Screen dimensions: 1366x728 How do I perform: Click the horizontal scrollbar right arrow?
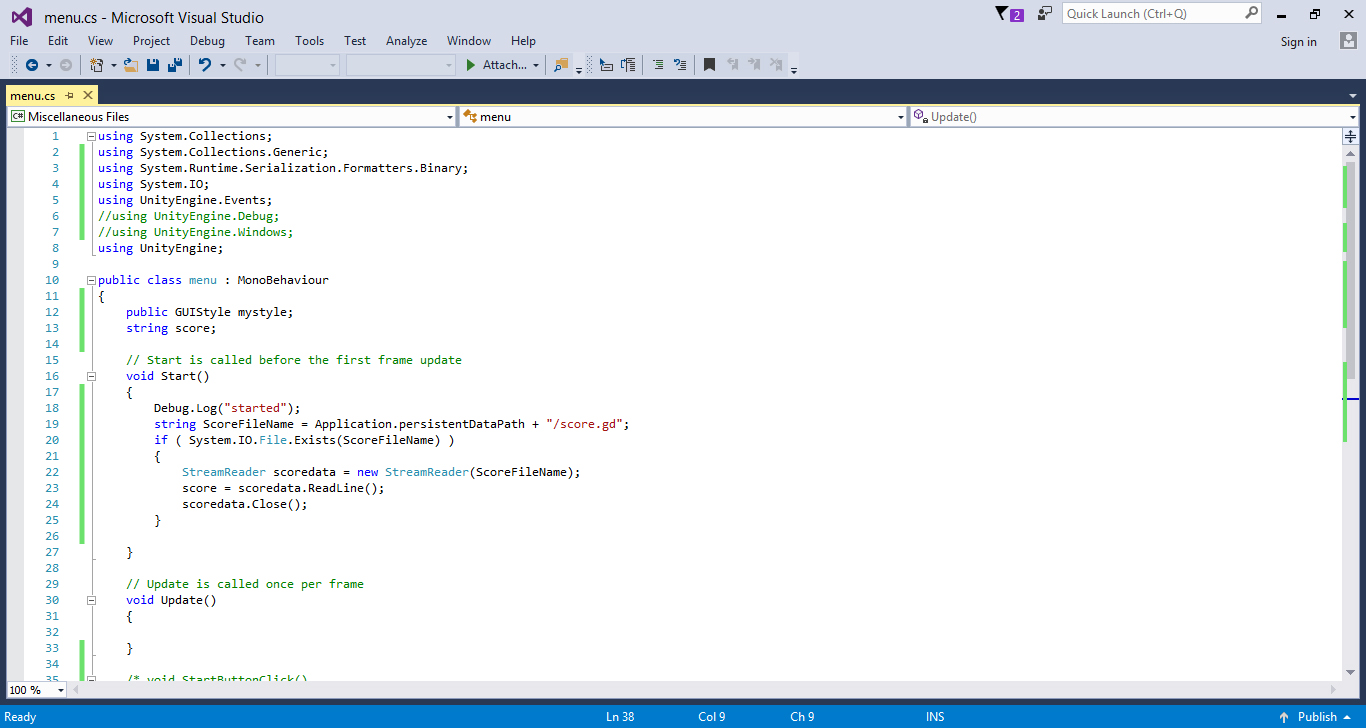point(1331,690)
